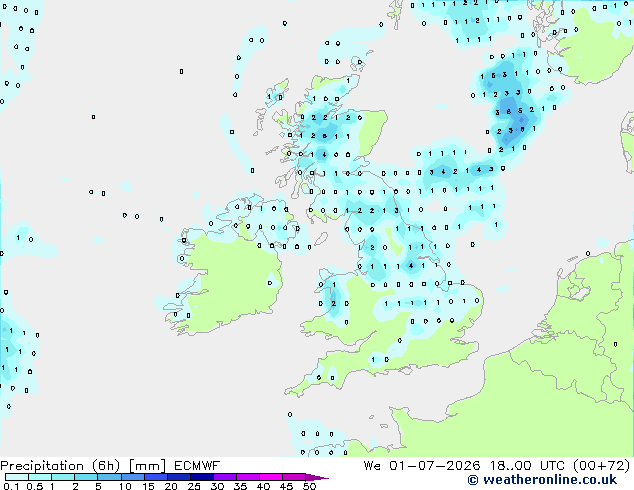Click the 'We 01-07-2026 18..00 UTC' timestamp
The width and height of the screenshot is (634, 490).
tap(465, 466)
